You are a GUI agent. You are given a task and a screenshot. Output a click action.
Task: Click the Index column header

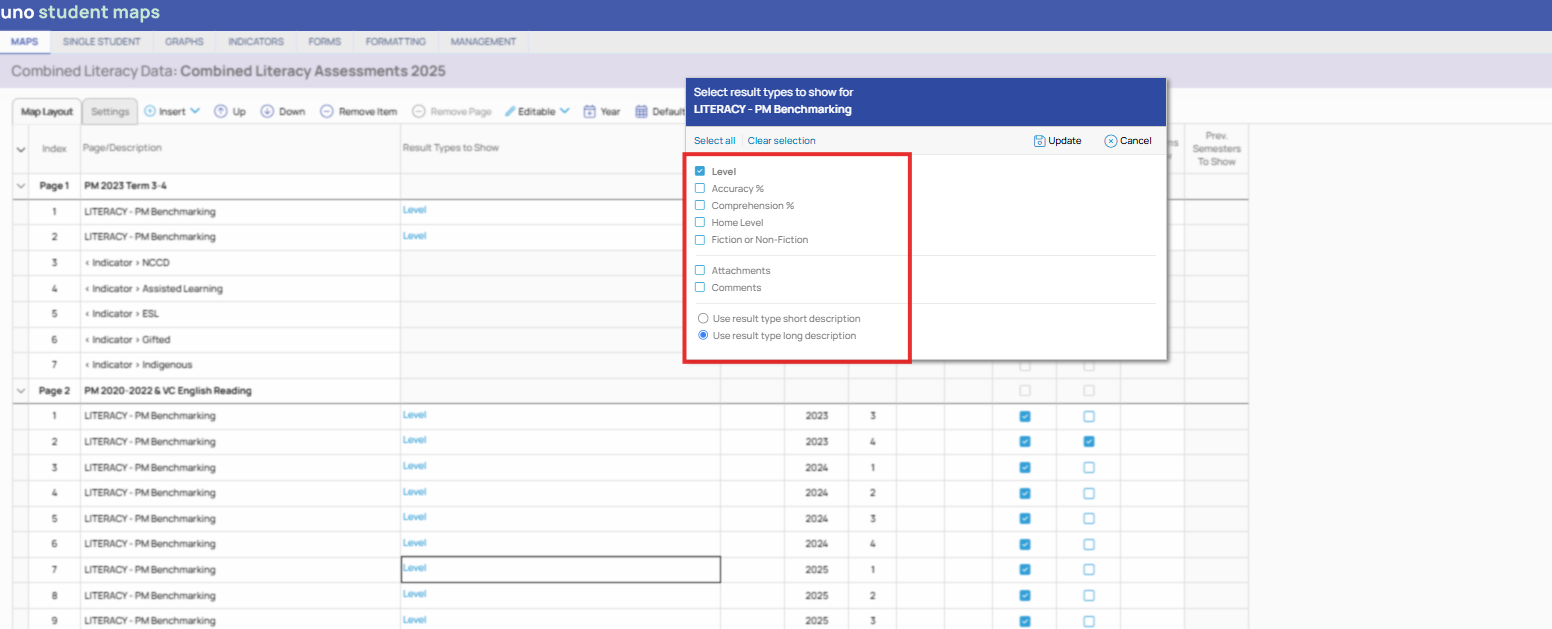[x=54, y=148]
